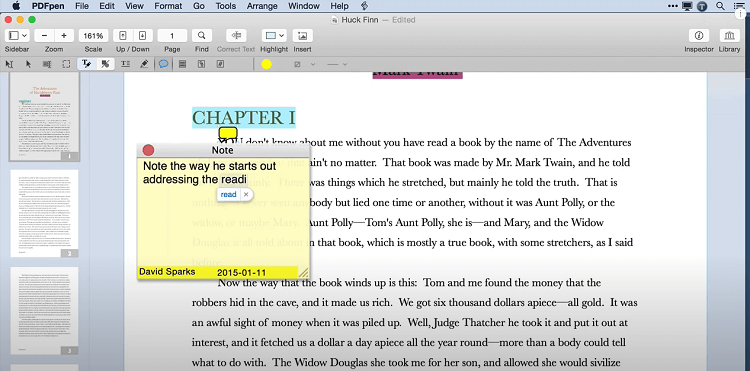Select the text box tool
This screenshot has height=371, width=750.
tap(125, 64)
